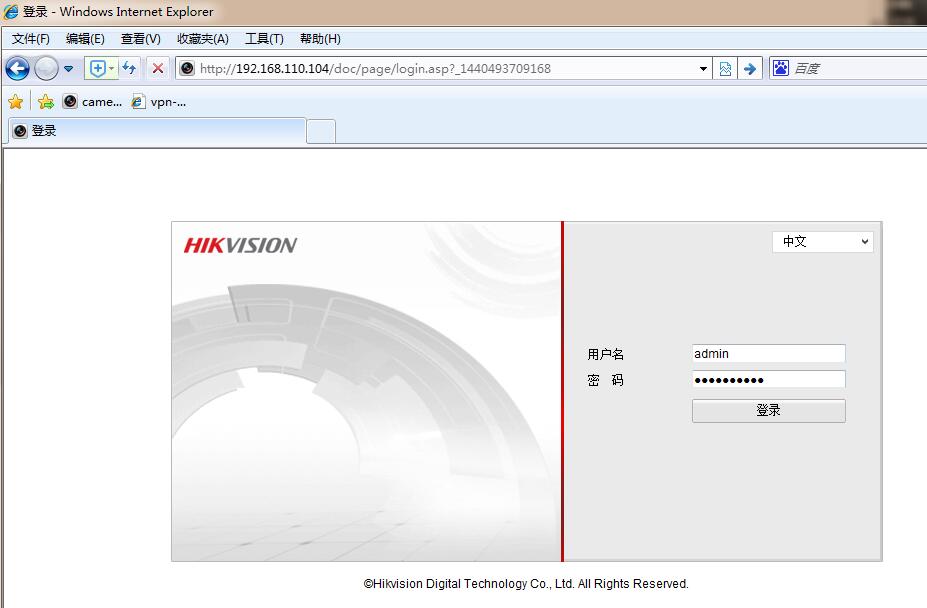
Task: Open the vpn-... favorites bar bookmark
Action: (x=159, y=102)
